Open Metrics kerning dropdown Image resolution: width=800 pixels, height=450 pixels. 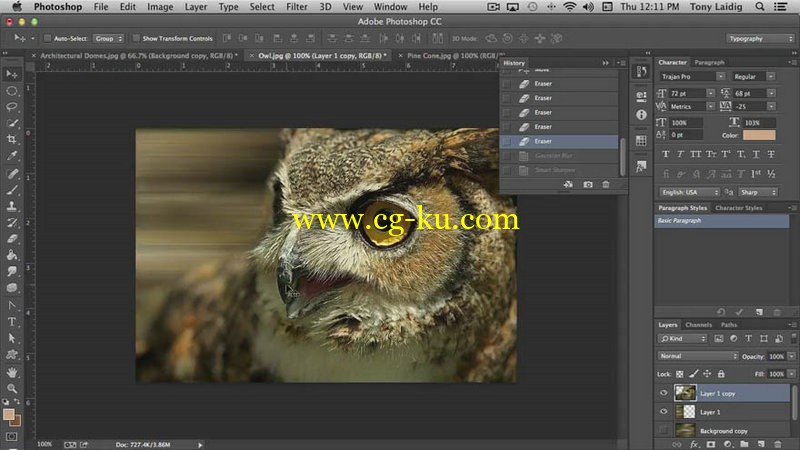tap(710, 106)
